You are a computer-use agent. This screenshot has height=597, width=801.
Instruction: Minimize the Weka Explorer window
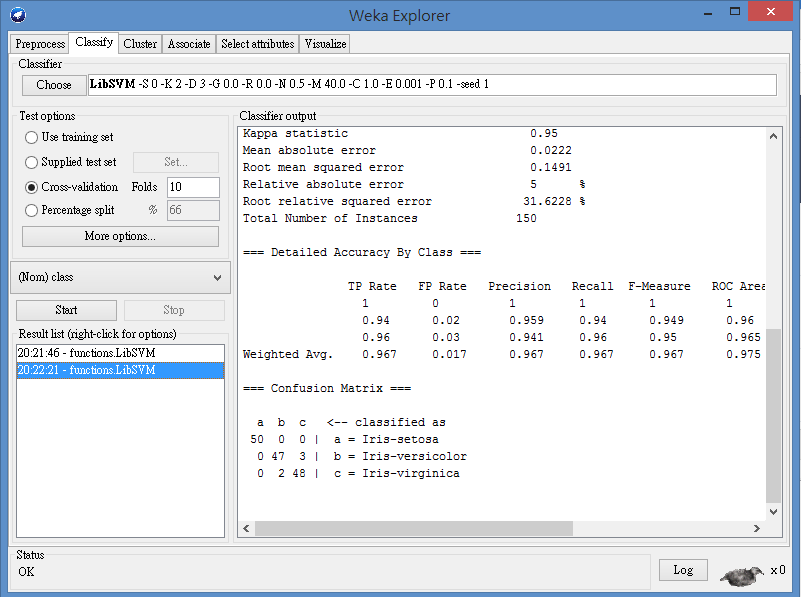coord(708,13)
